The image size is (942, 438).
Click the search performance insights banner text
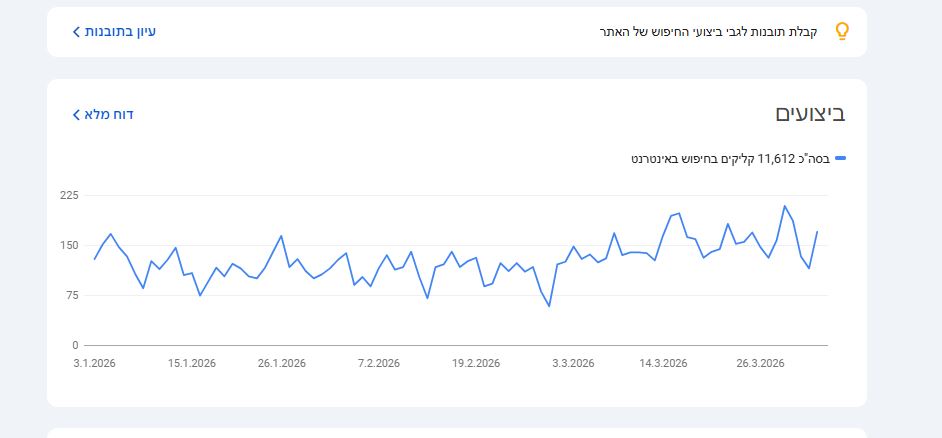[x=708, y=32]
